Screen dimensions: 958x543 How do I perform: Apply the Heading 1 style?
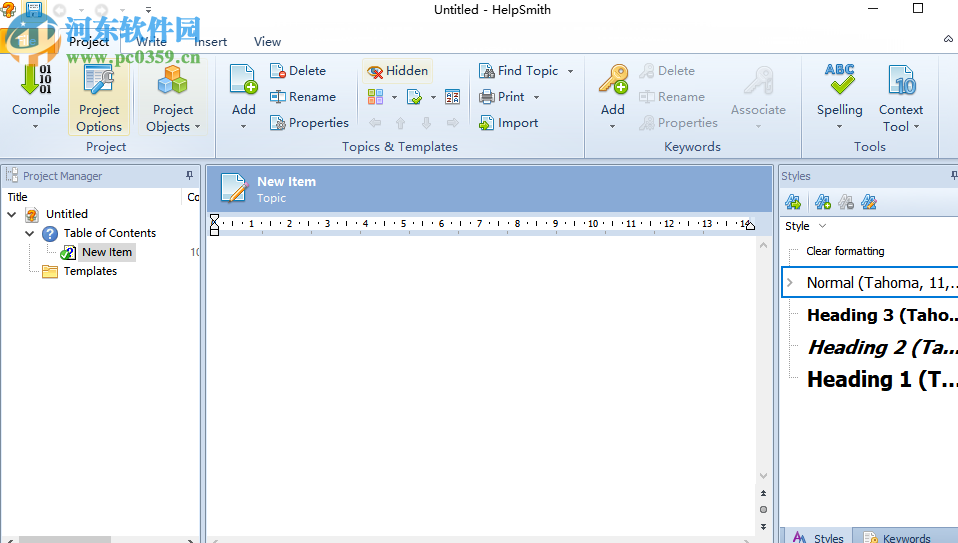pyautogui.click(x=882, y=379)
